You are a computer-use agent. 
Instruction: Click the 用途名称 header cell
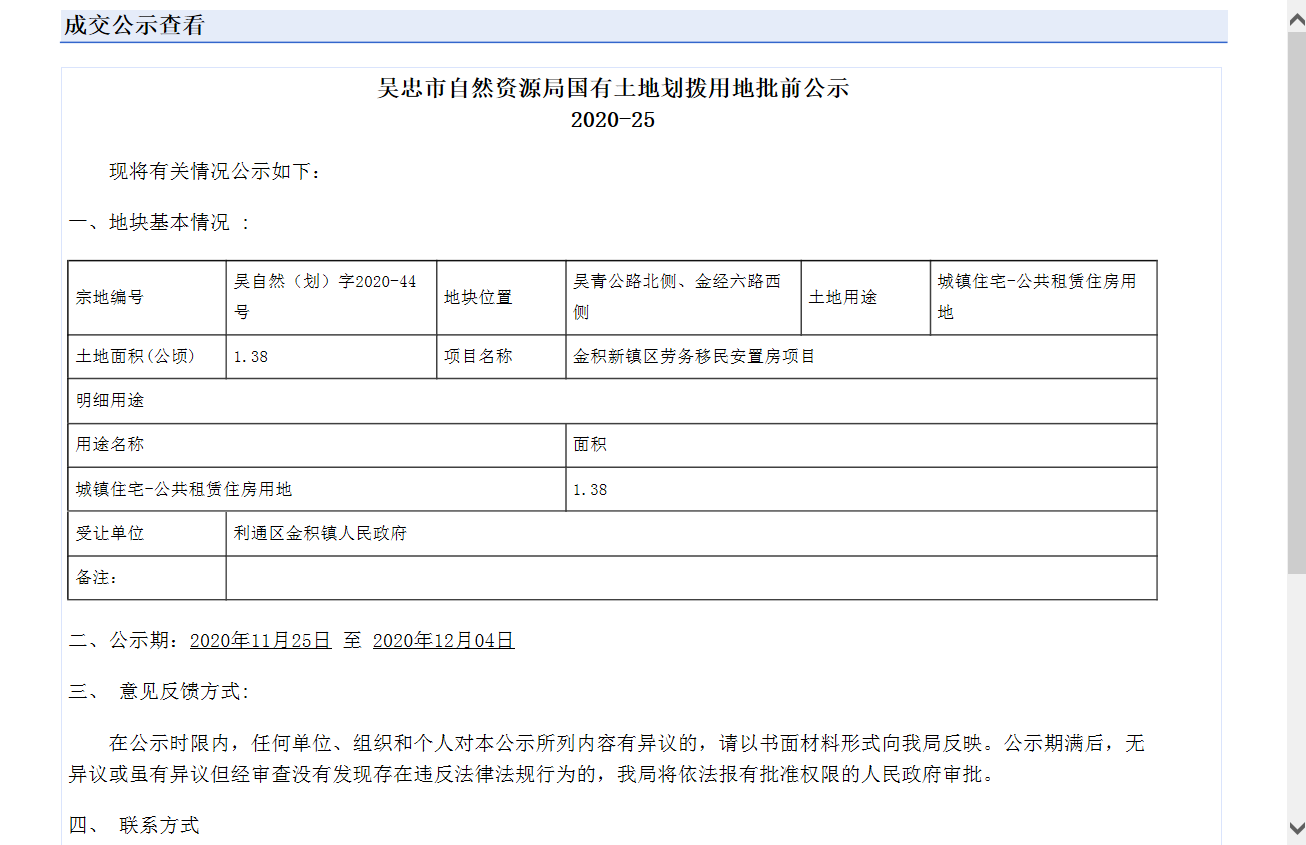pos(316,444)
